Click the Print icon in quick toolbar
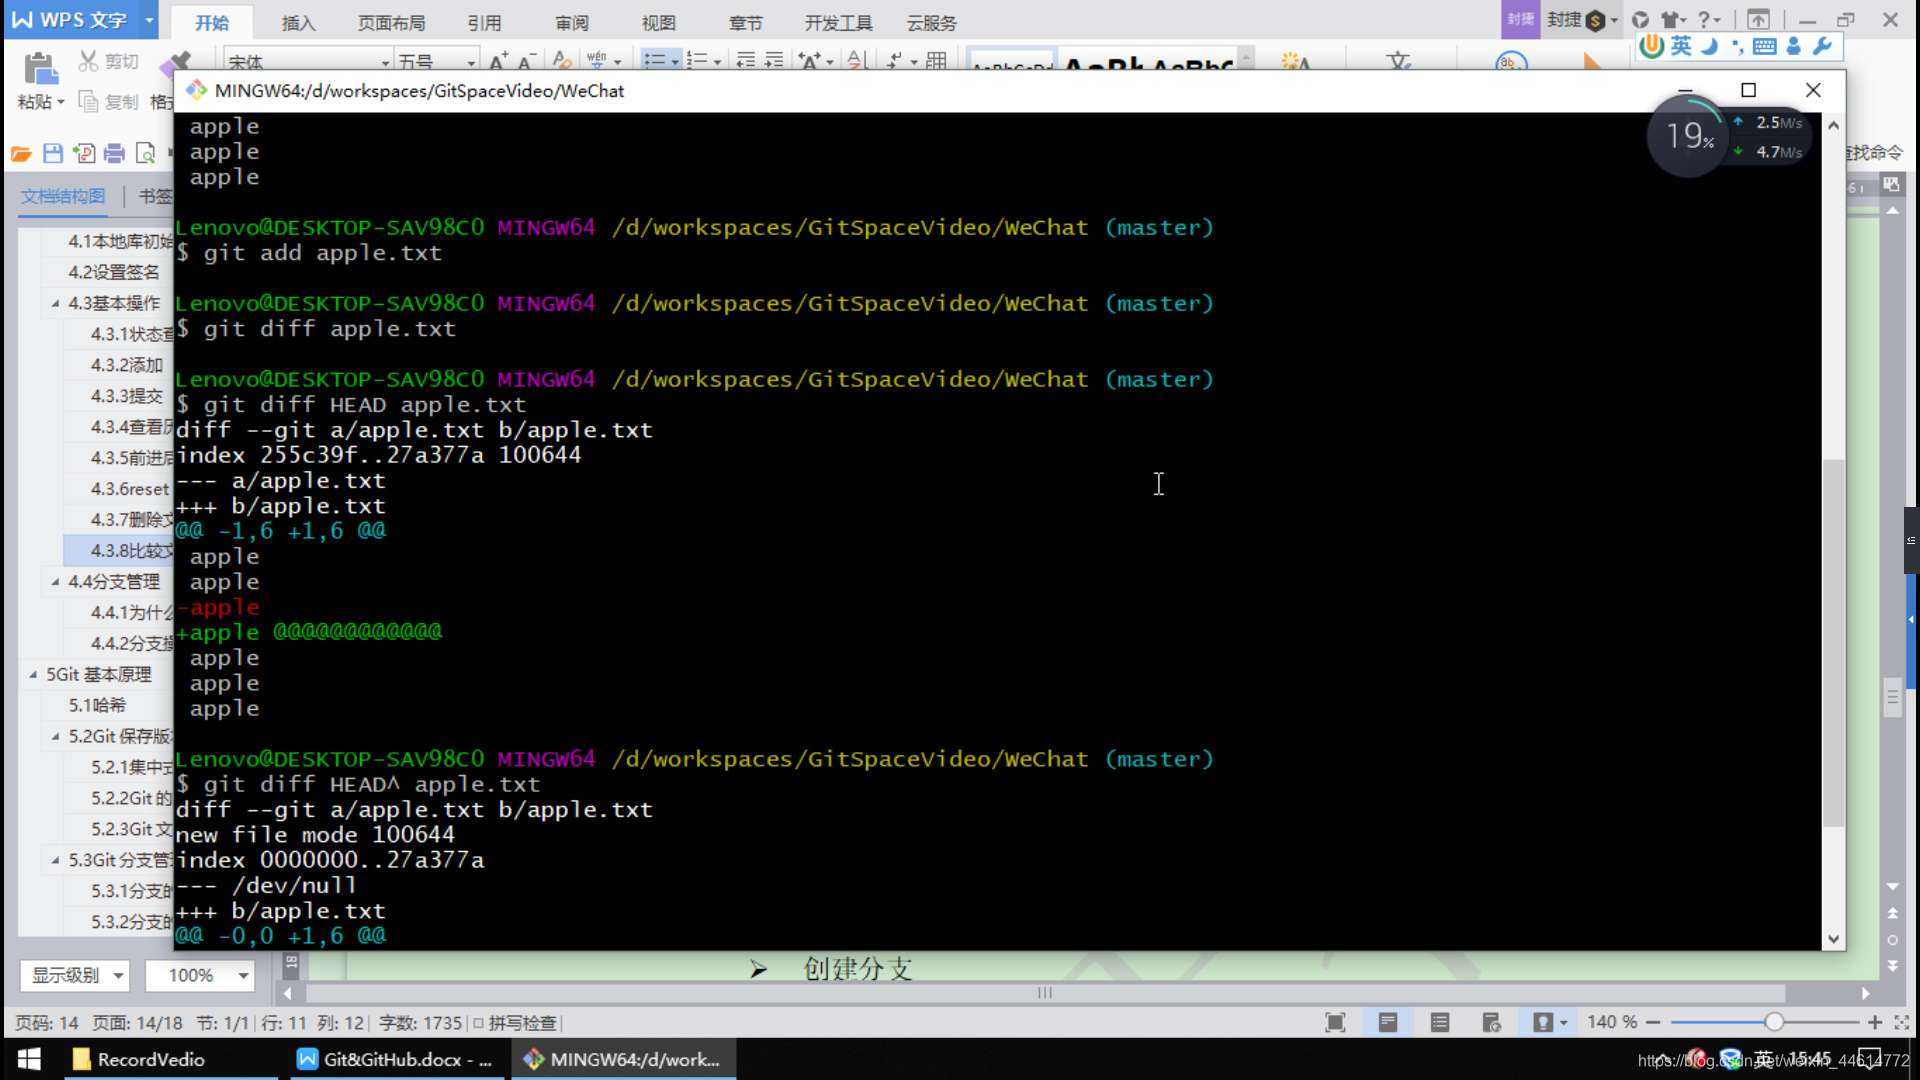 [x=114, y=153]
